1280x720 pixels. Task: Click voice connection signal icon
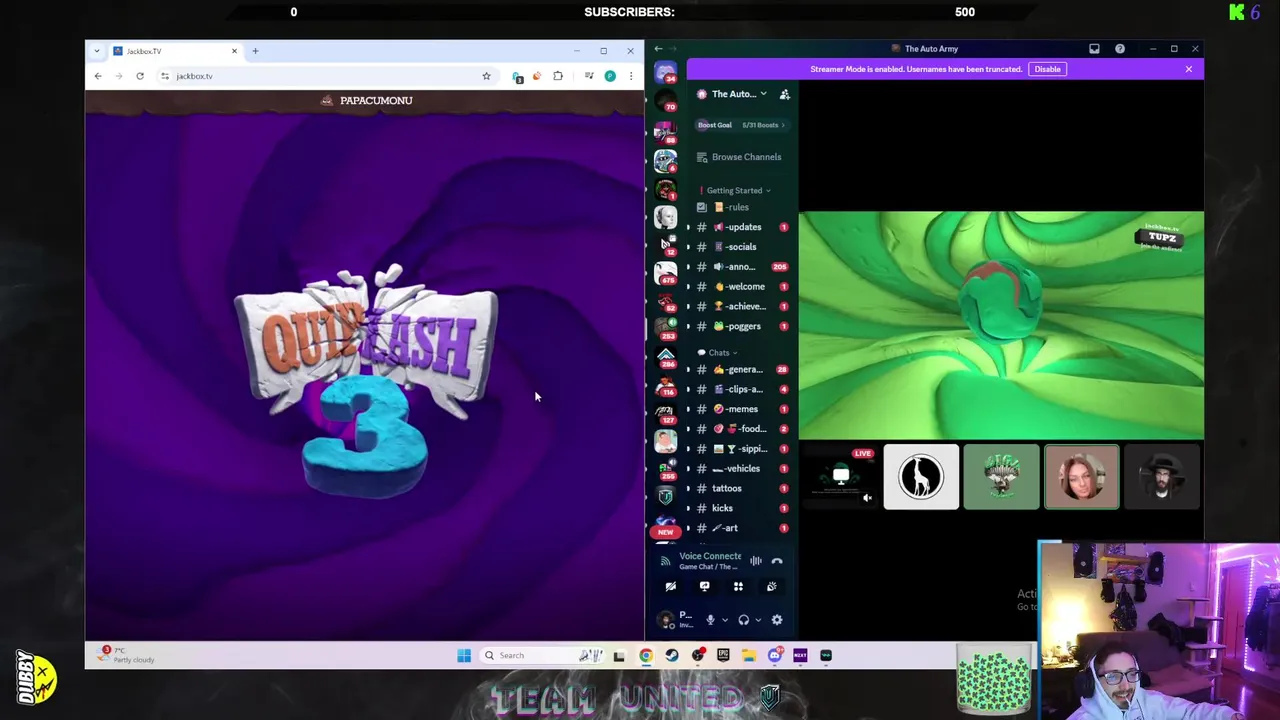pyautogui.click(x=666, y=561)
